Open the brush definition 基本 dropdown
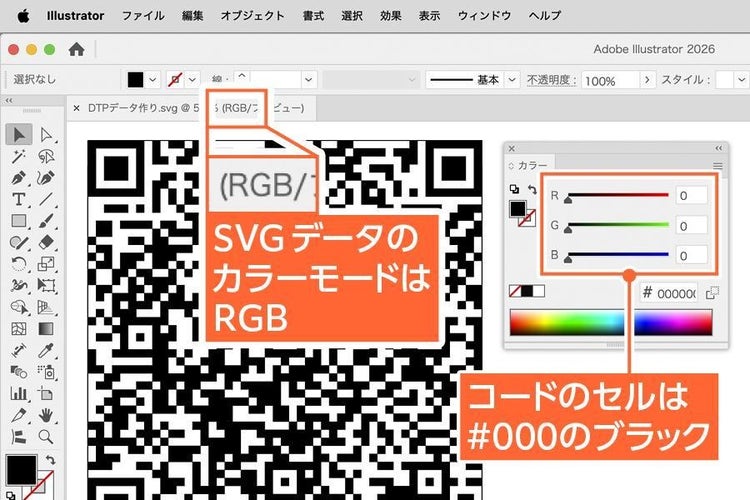 tap(512, 79)
